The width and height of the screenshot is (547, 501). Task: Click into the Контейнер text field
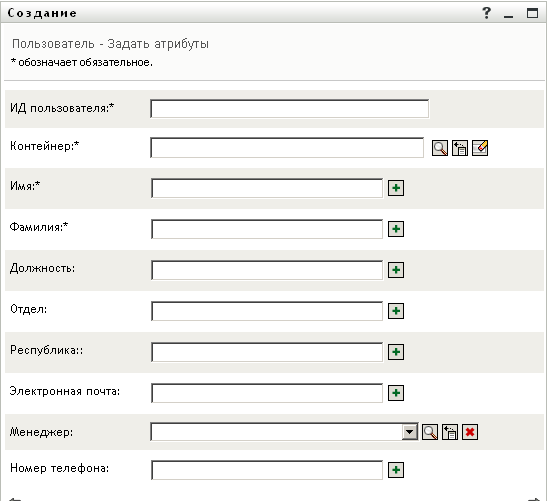pos(287,148)
